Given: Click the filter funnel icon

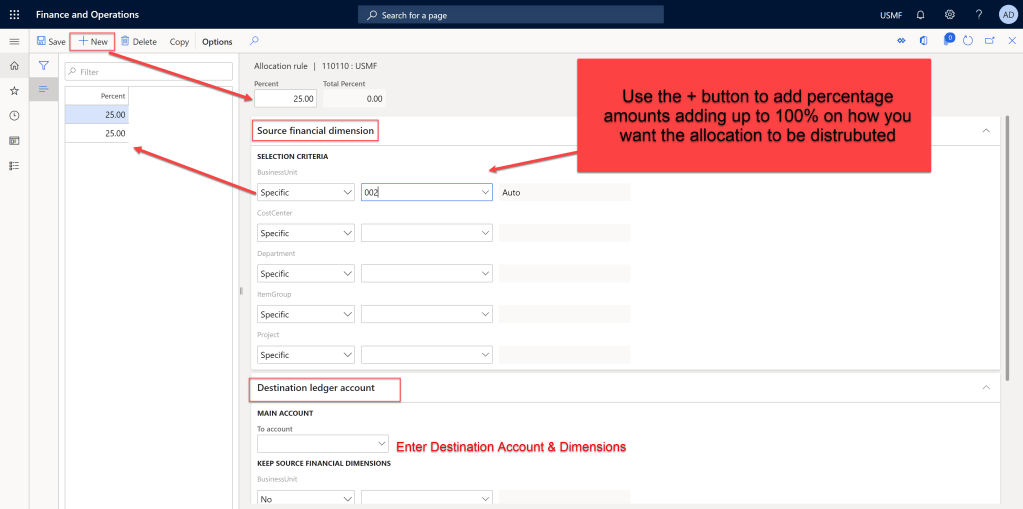Looking at the screenshot, I should 44,65.
